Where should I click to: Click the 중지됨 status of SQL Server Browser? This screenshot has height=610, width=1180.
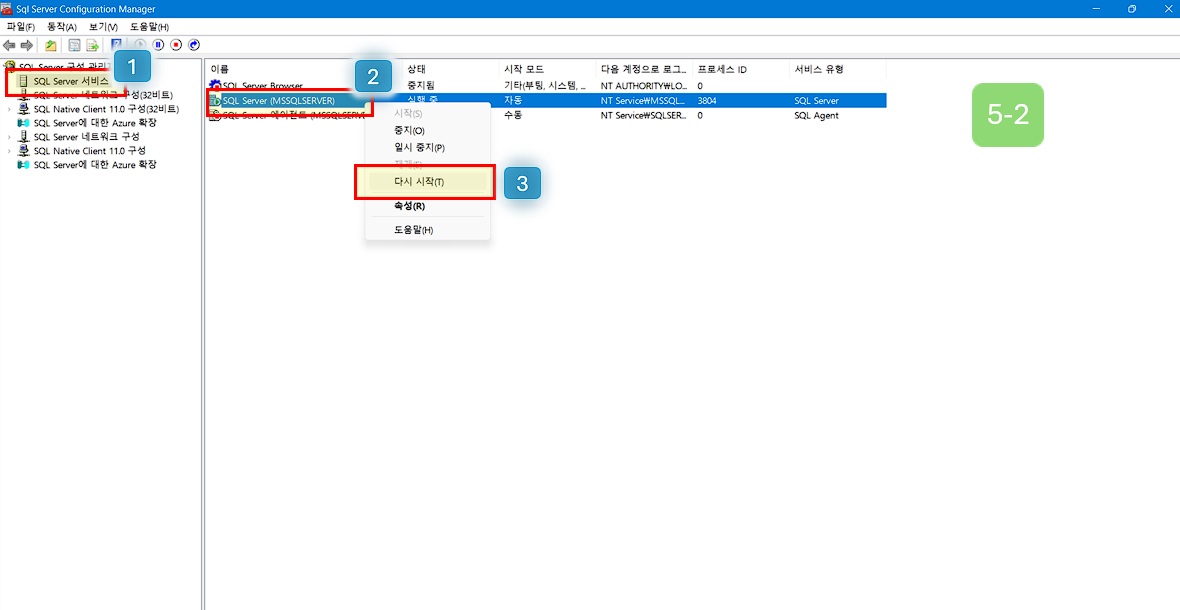(x=421, y=86)
